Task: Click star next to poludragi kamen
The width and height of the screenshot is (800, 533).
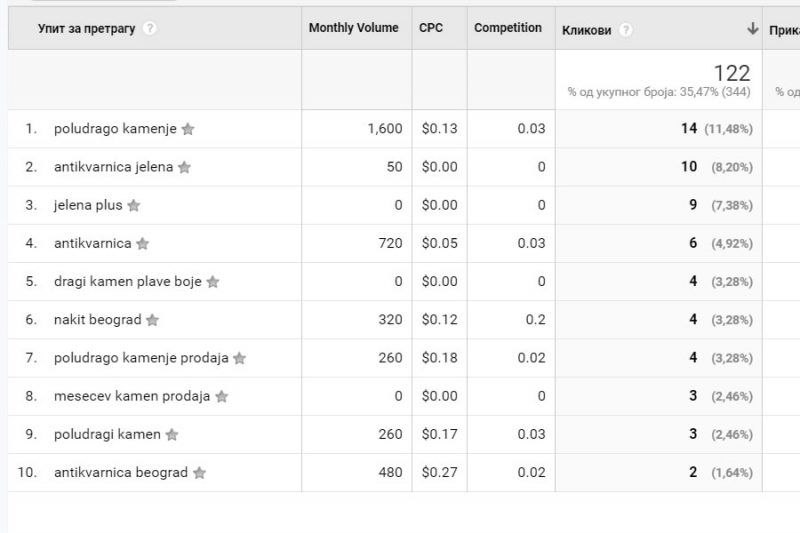Action: pyautogui.click(x=172, y=435)
